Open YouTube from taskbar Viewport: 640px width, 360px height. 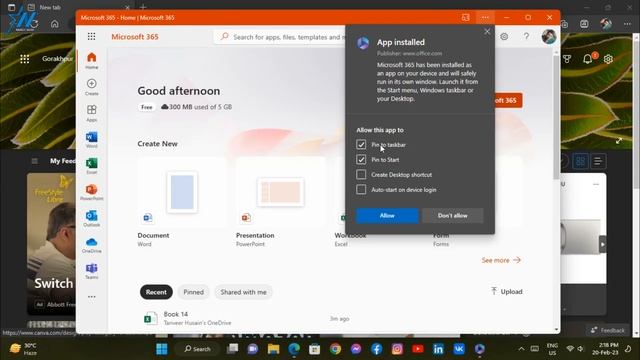coord(418,349)
